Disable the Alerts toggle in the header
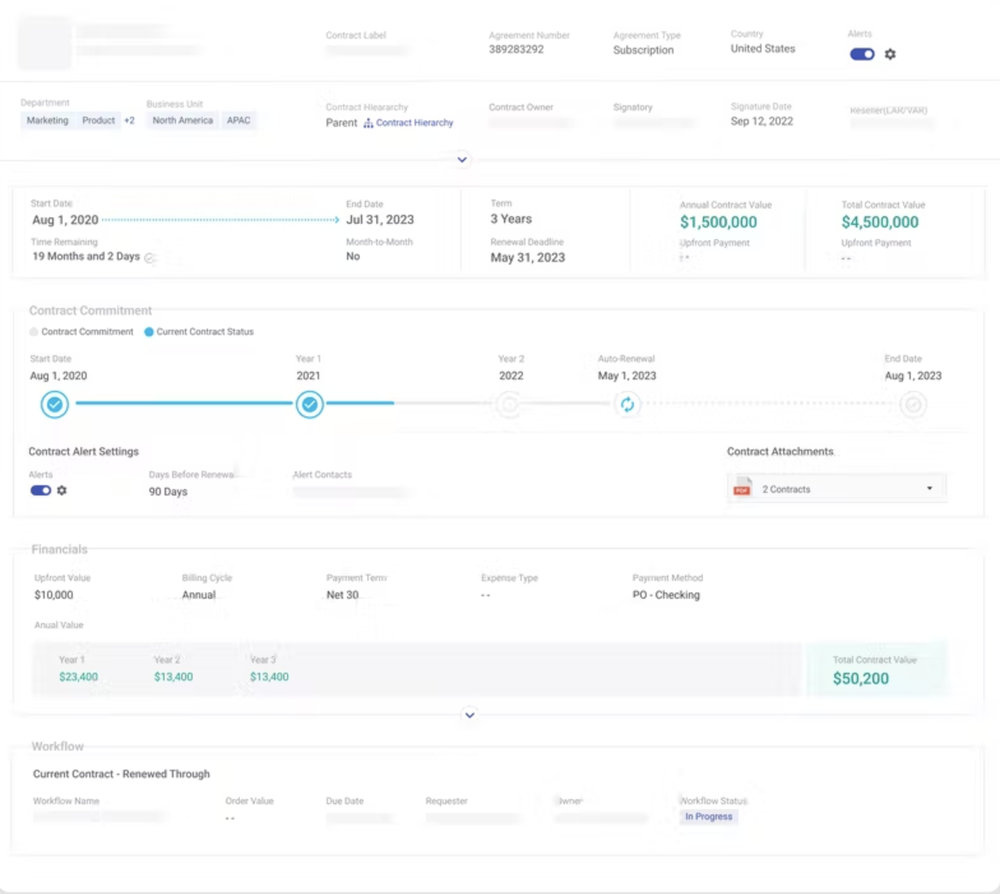This screenshot has width=1000, height=894. pos(861,54)
